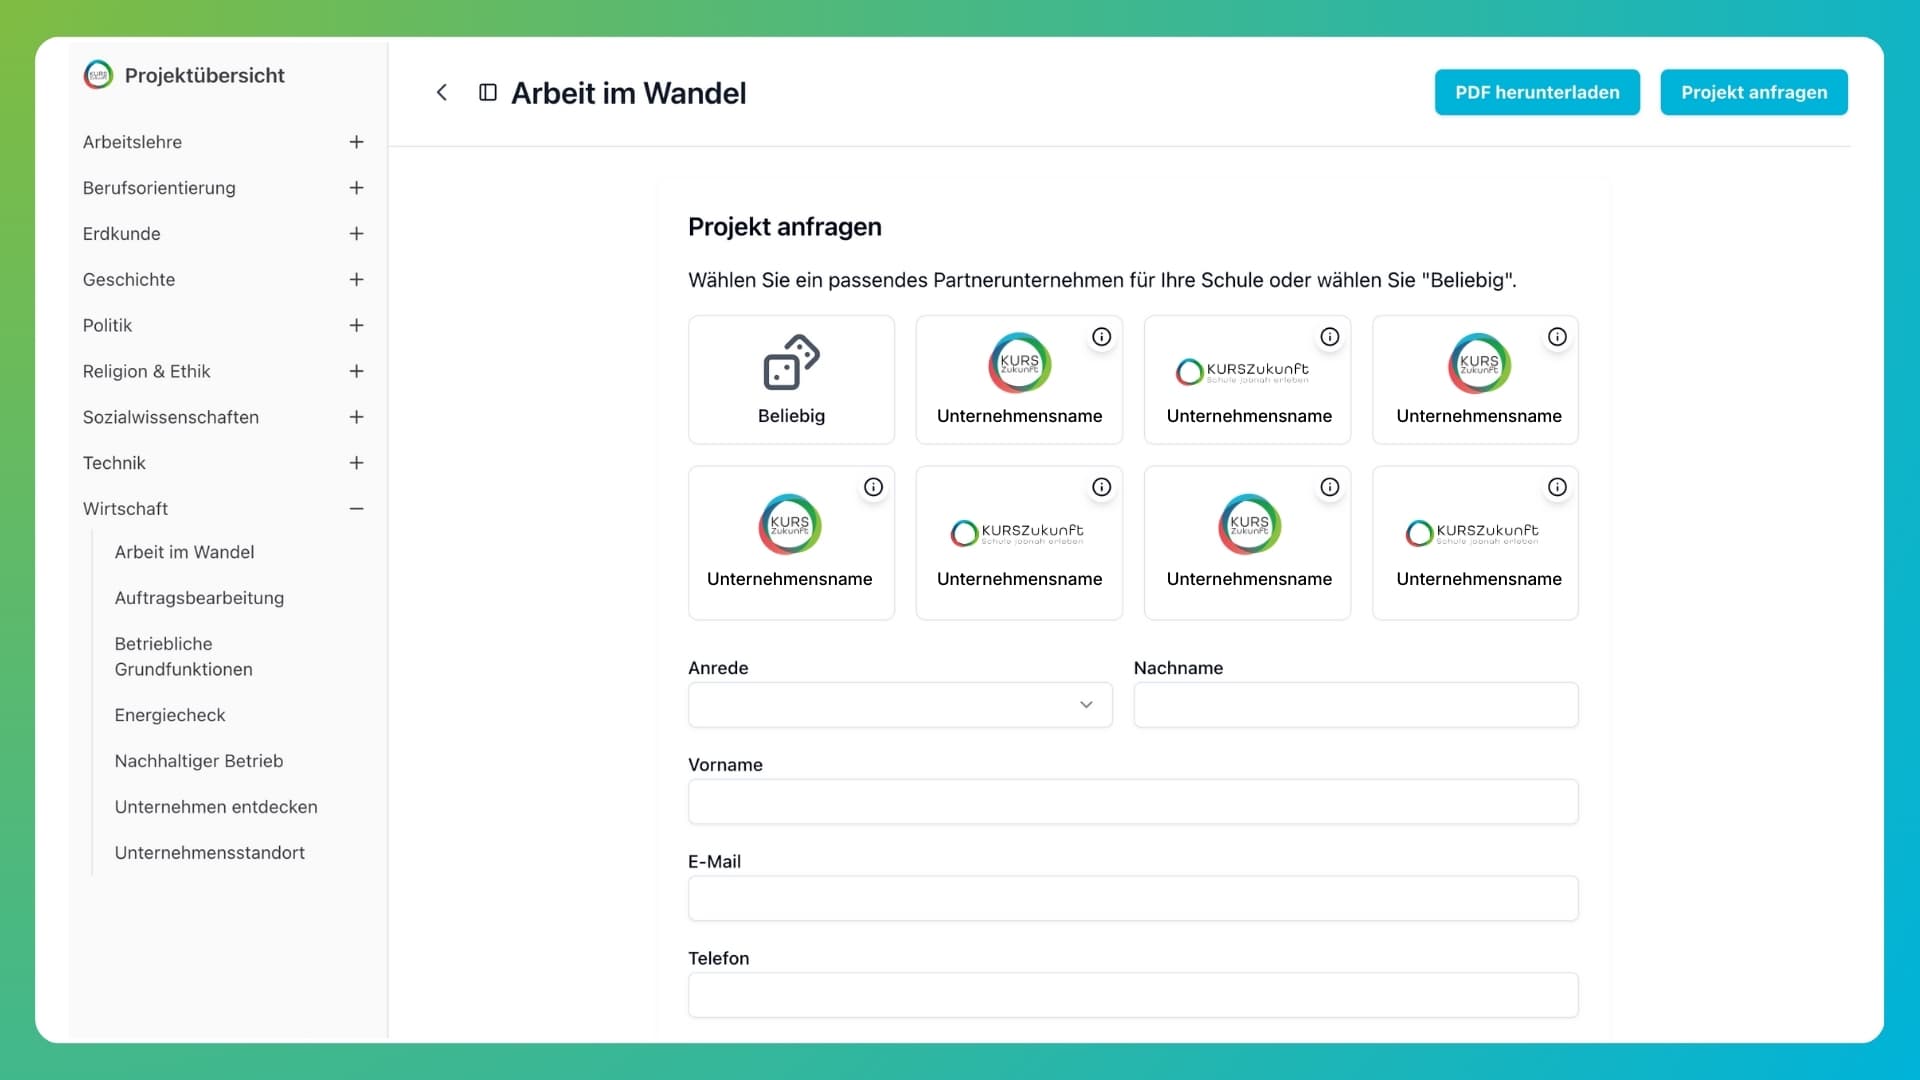Collapse the Wirtschaft category
Screen dimensions: 1920x1080
pyautogui.click(x=357, y=508)
